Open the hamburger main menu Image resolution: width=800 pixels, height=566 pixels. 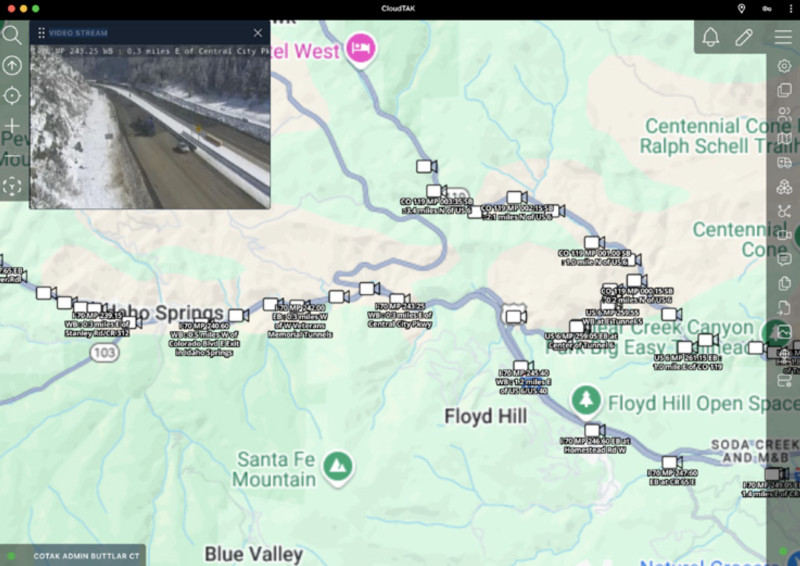783,37
